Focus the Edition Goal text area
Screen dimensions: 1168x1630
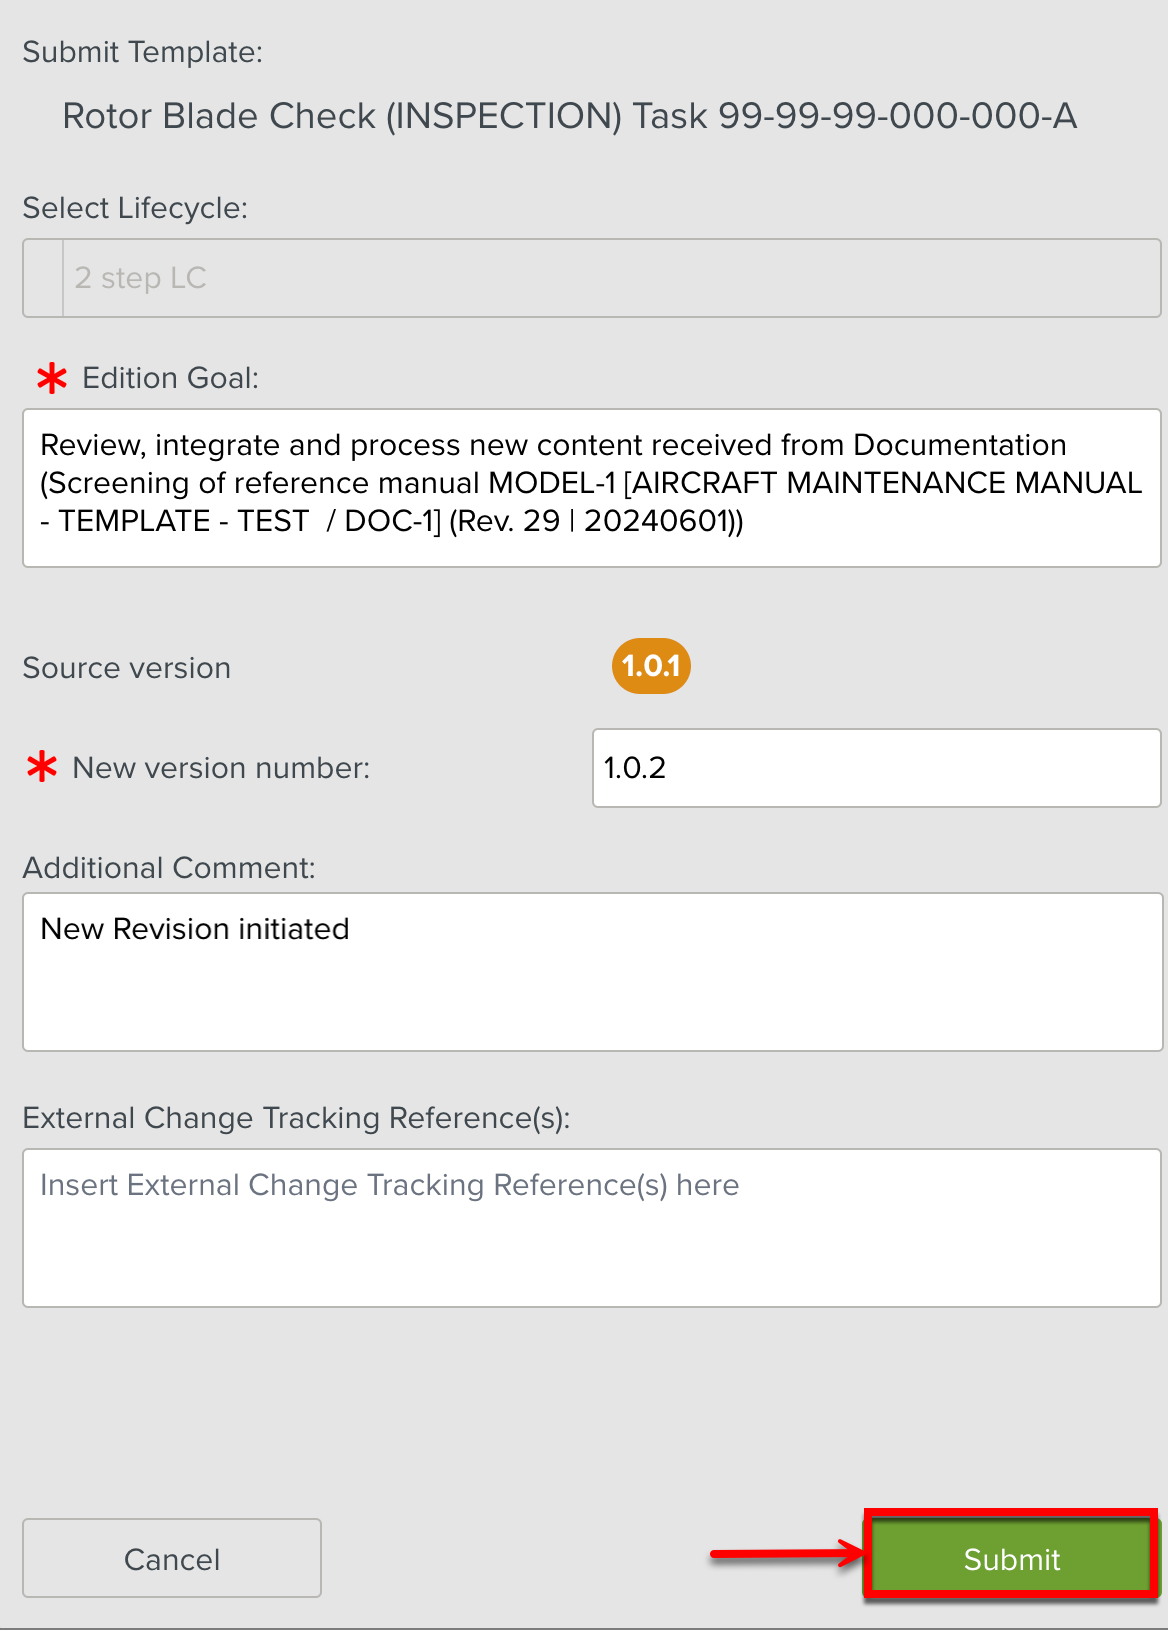click(591, 487)
